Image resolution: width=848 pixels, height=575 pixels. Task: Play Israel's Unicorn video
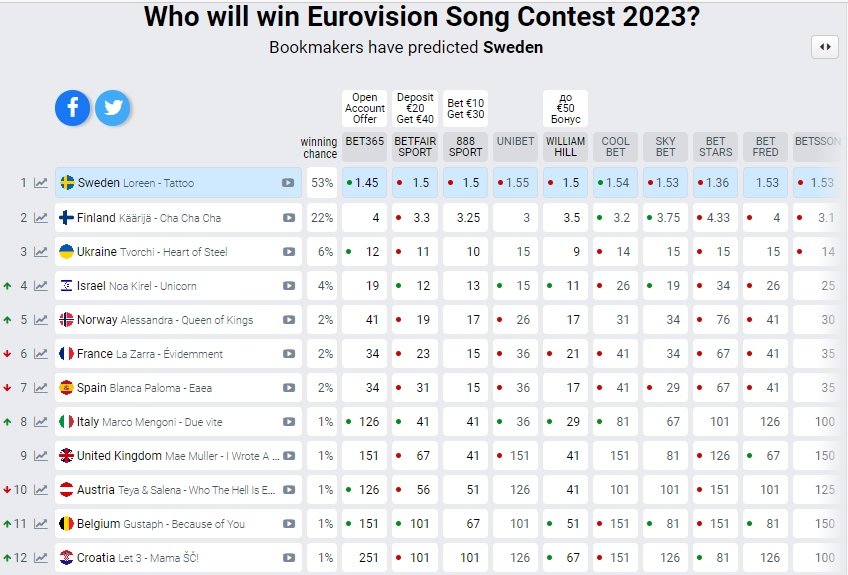[288, 286]
